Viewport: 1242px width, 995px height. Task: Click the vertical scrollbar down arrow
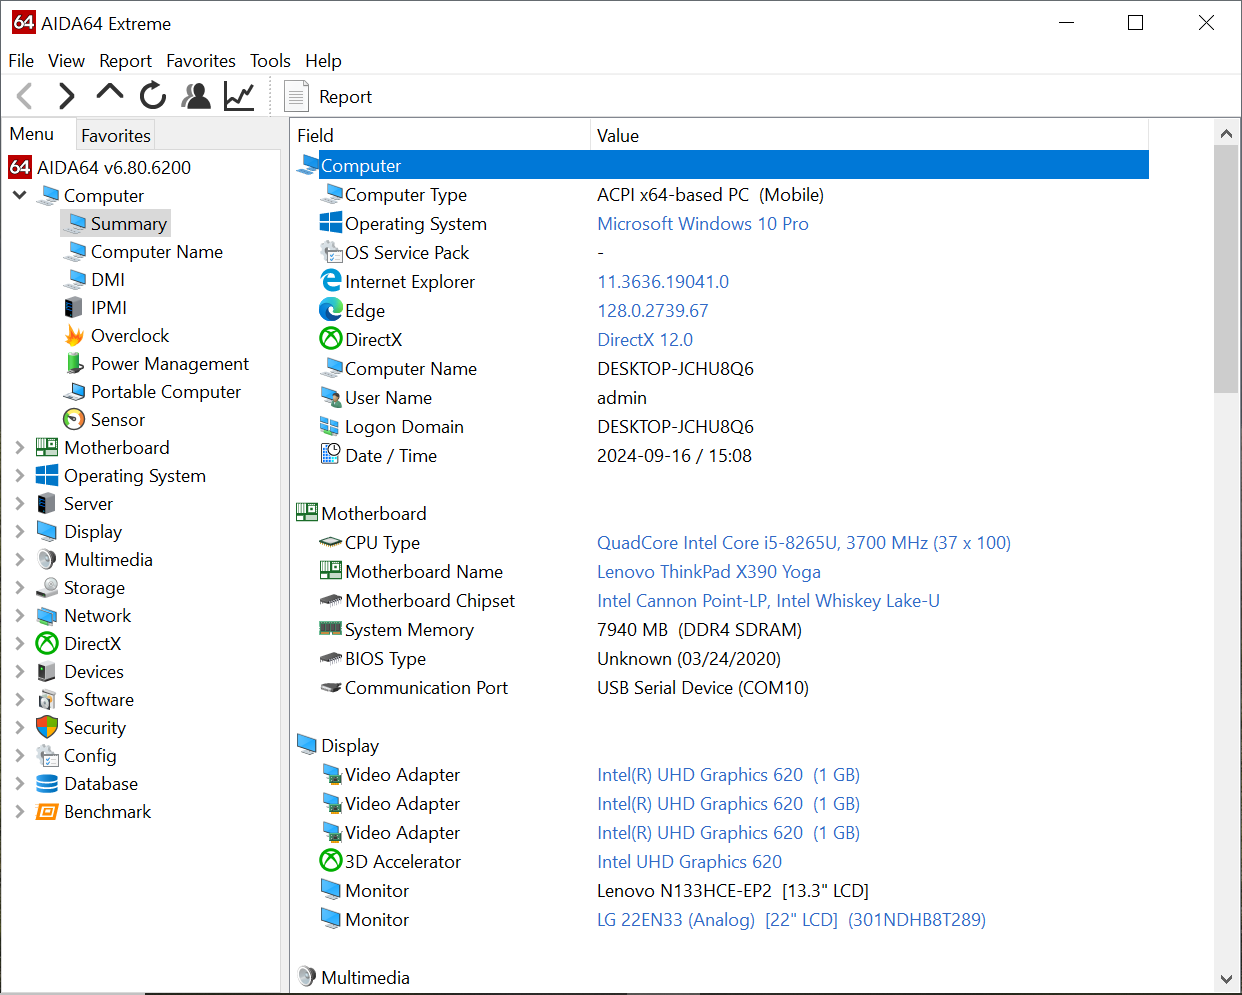[x=1226, y=980]
